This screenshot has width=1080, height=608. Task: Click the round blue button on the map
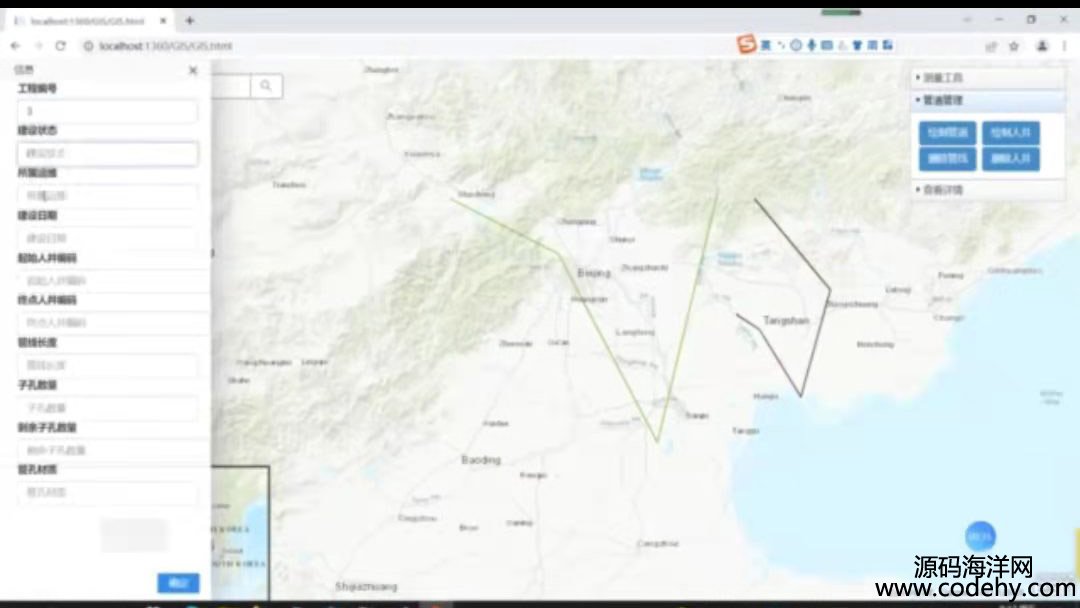[980, 536]
